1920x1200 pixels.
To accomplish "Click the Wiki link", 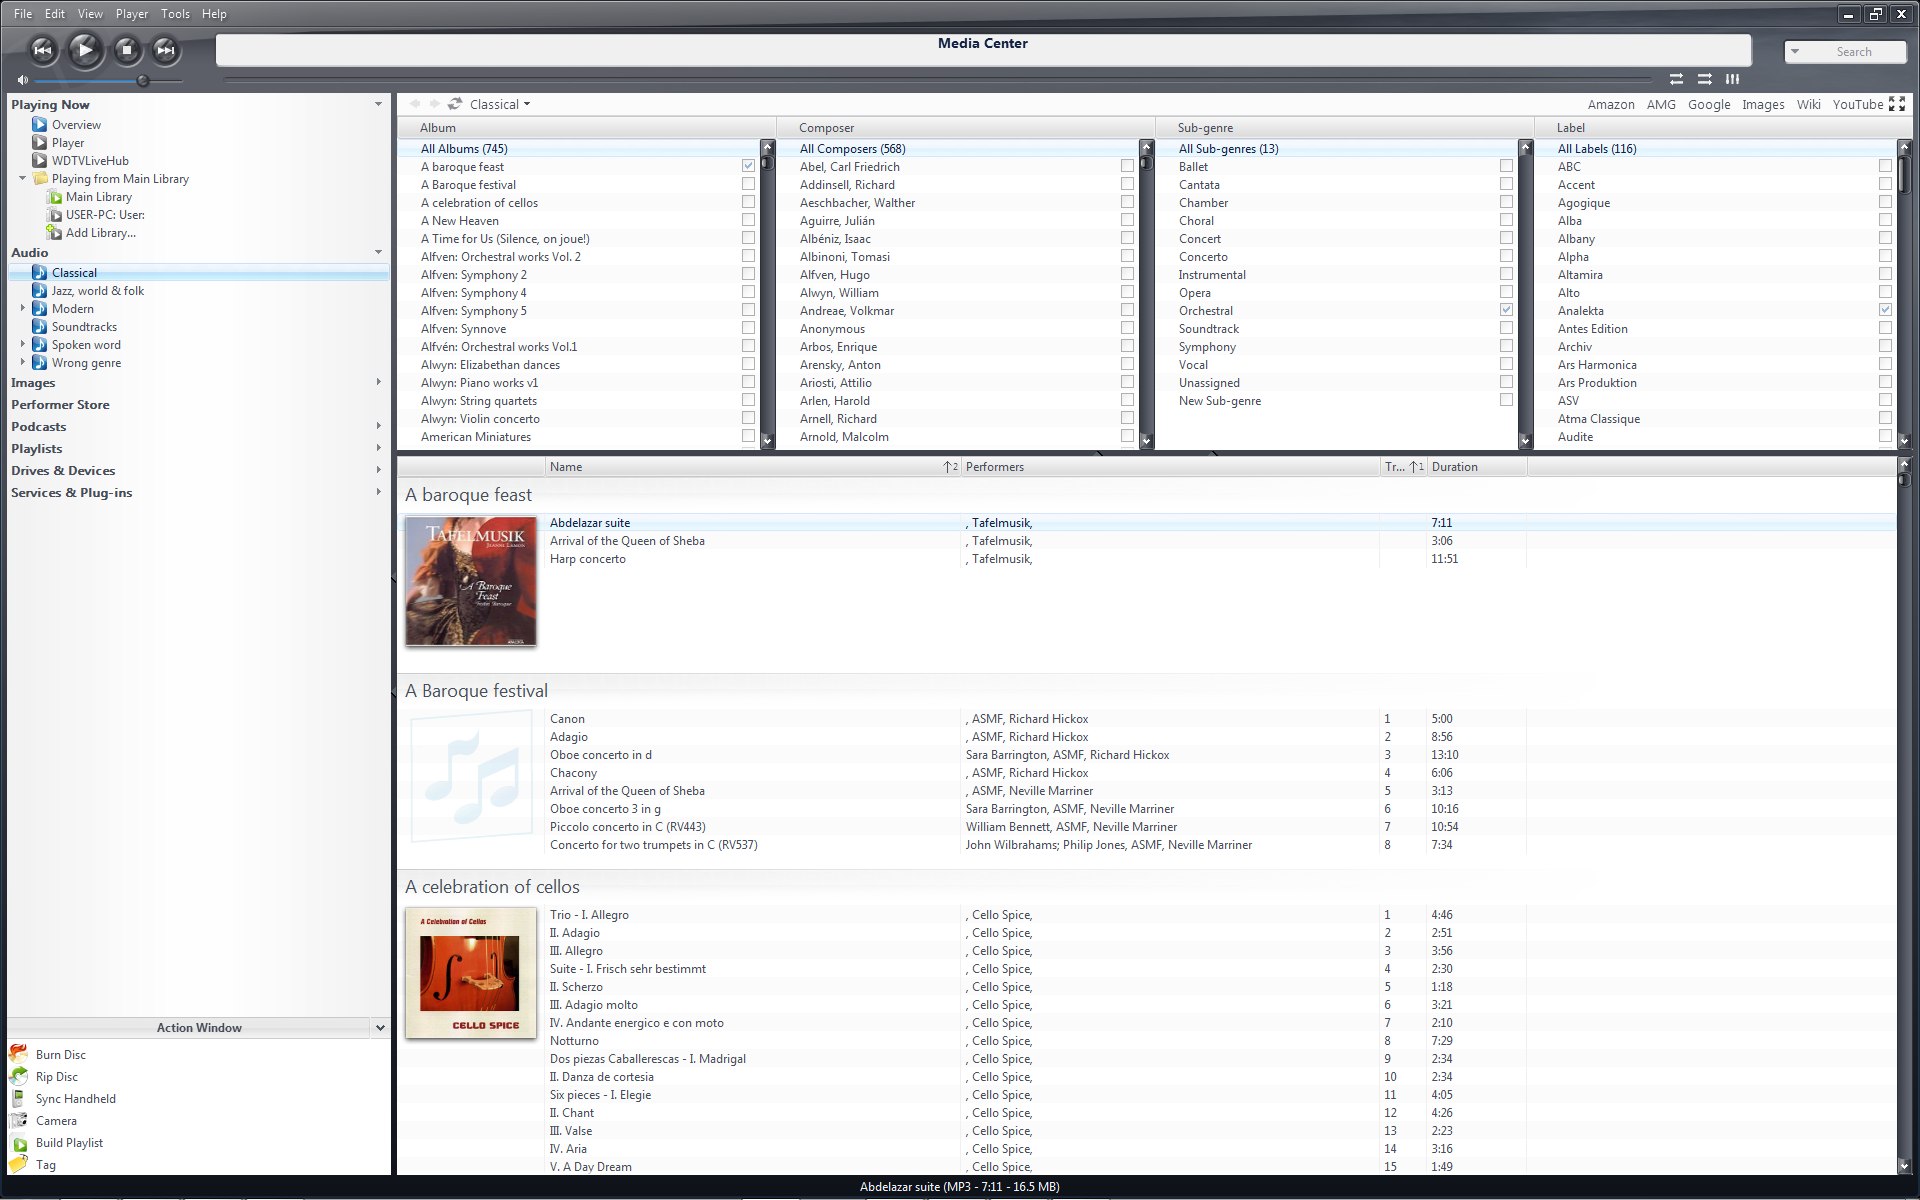I will coord(1808,104).
